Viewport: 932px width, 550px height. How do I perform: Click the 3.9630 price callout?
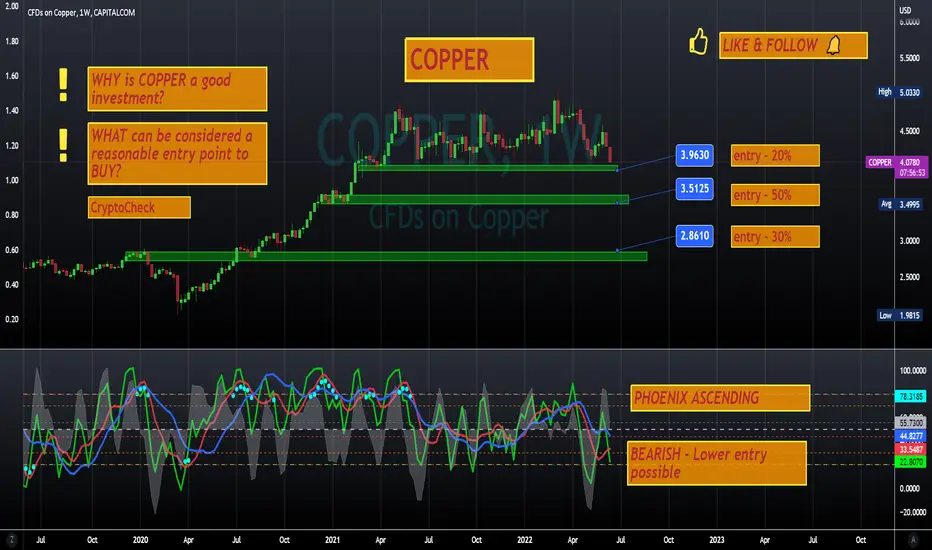pos(694,155)
